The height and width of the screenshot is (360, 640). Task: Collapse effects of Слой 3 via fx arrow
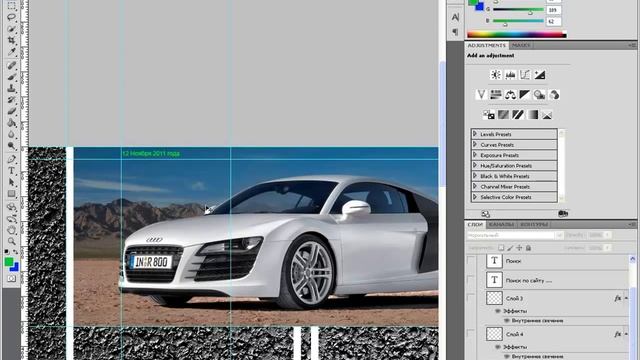coord(626,298)
